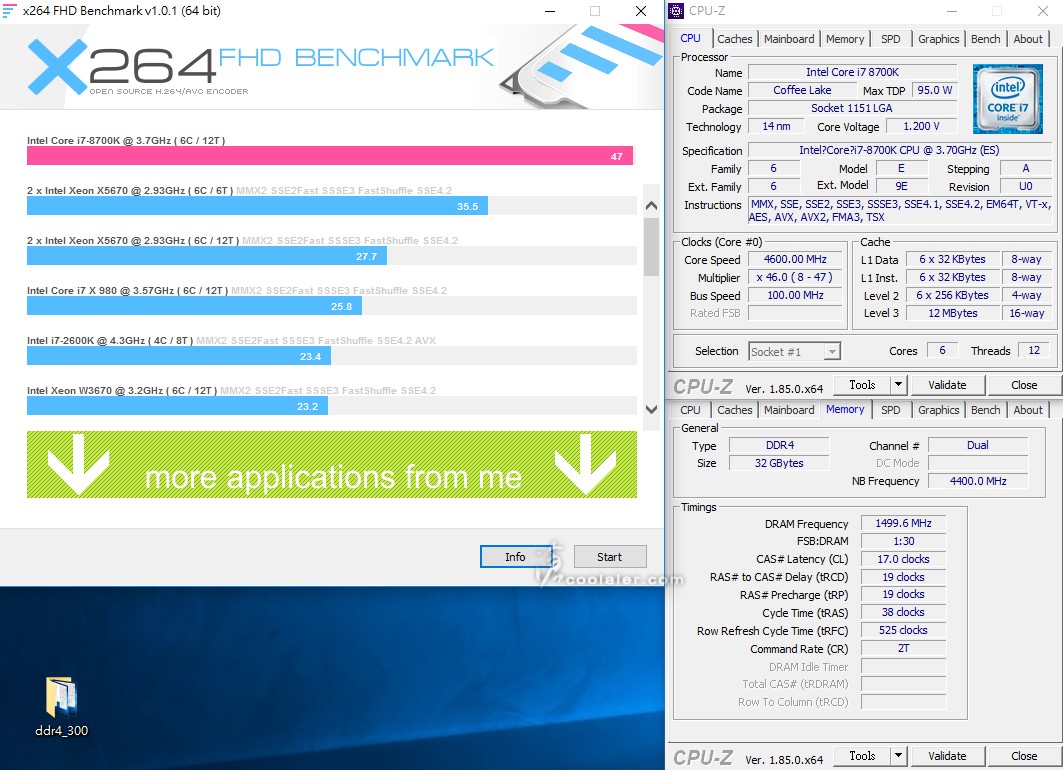1063x770 pixels.
Task: Switch to Bench tab in upper CPU-Z window
Action: click(x=985, y=39)
